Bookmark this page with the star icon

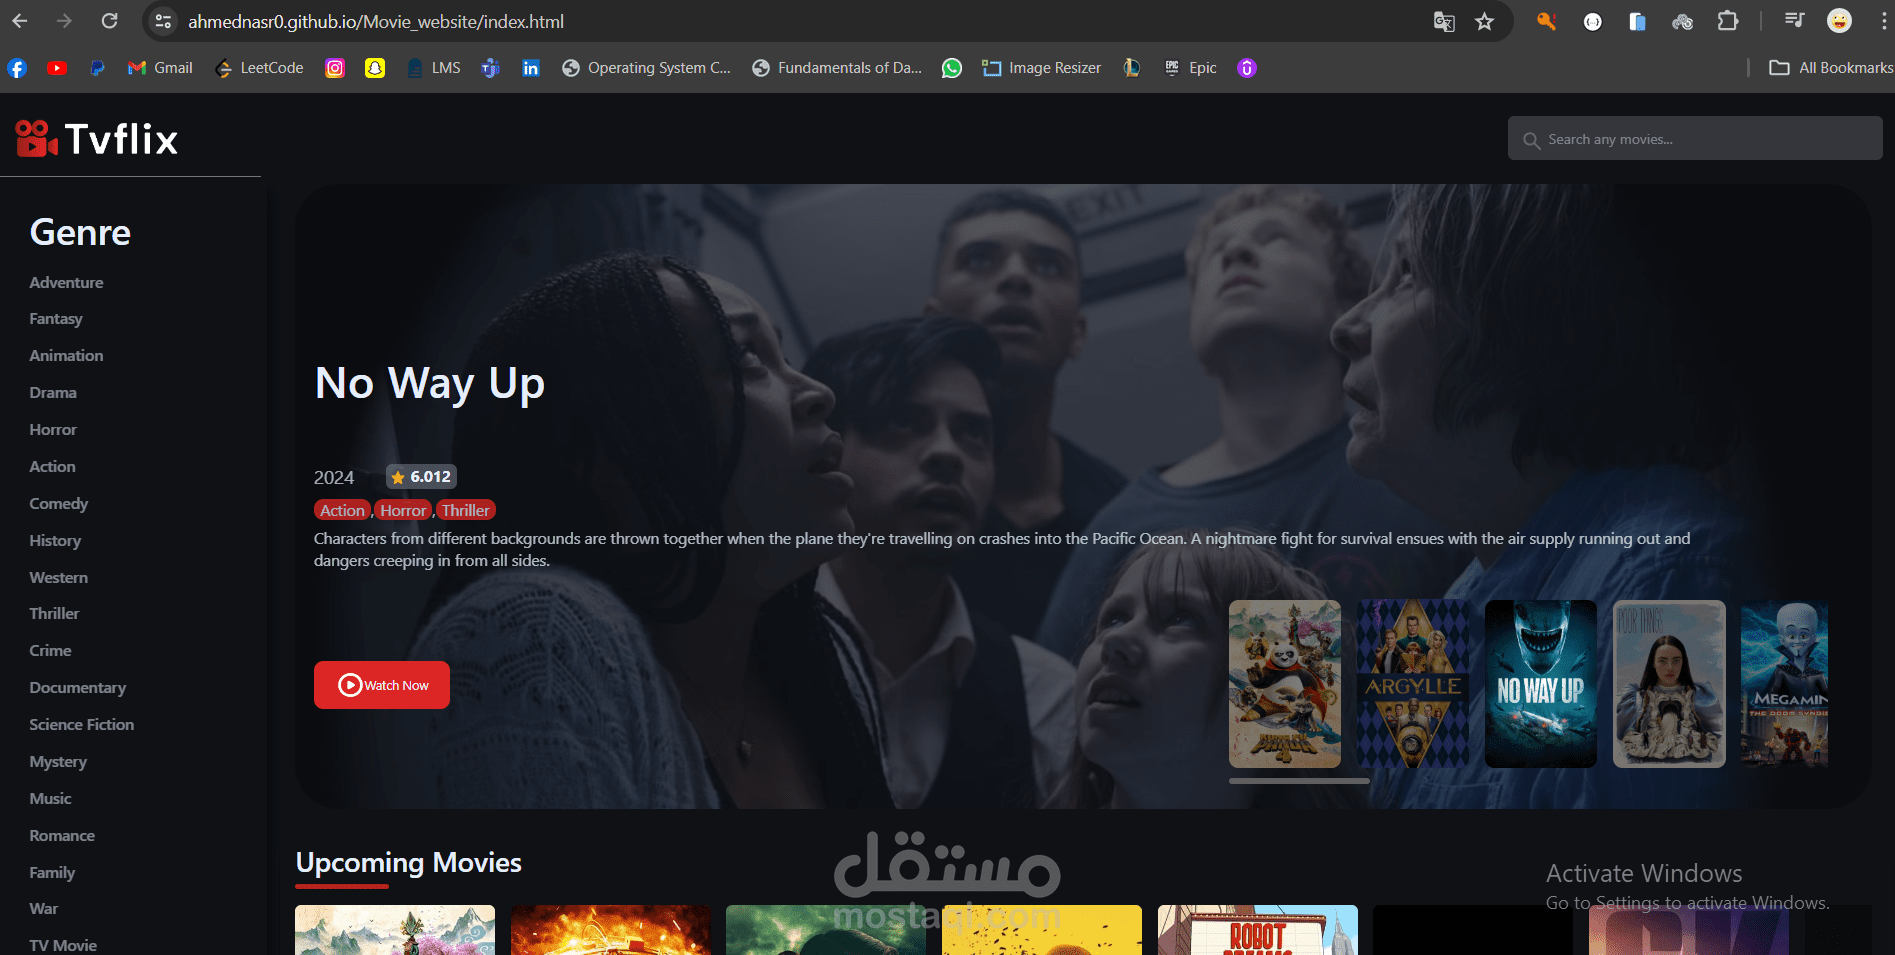click(1484, 21)
